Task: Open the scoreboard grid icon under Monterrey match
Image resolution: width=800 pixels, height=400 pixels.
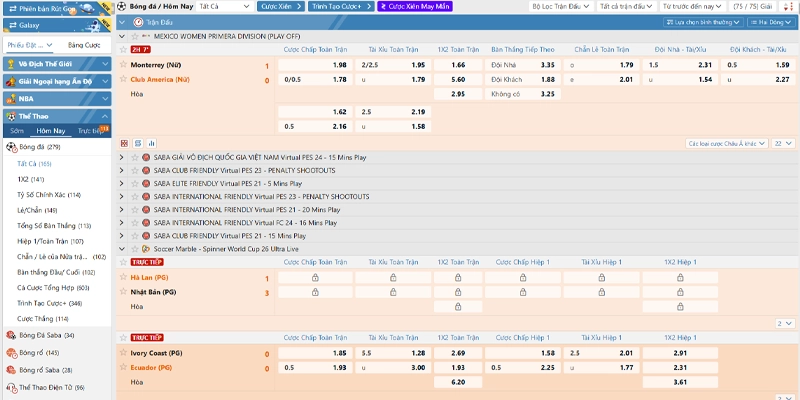Action: pos(124,143)
